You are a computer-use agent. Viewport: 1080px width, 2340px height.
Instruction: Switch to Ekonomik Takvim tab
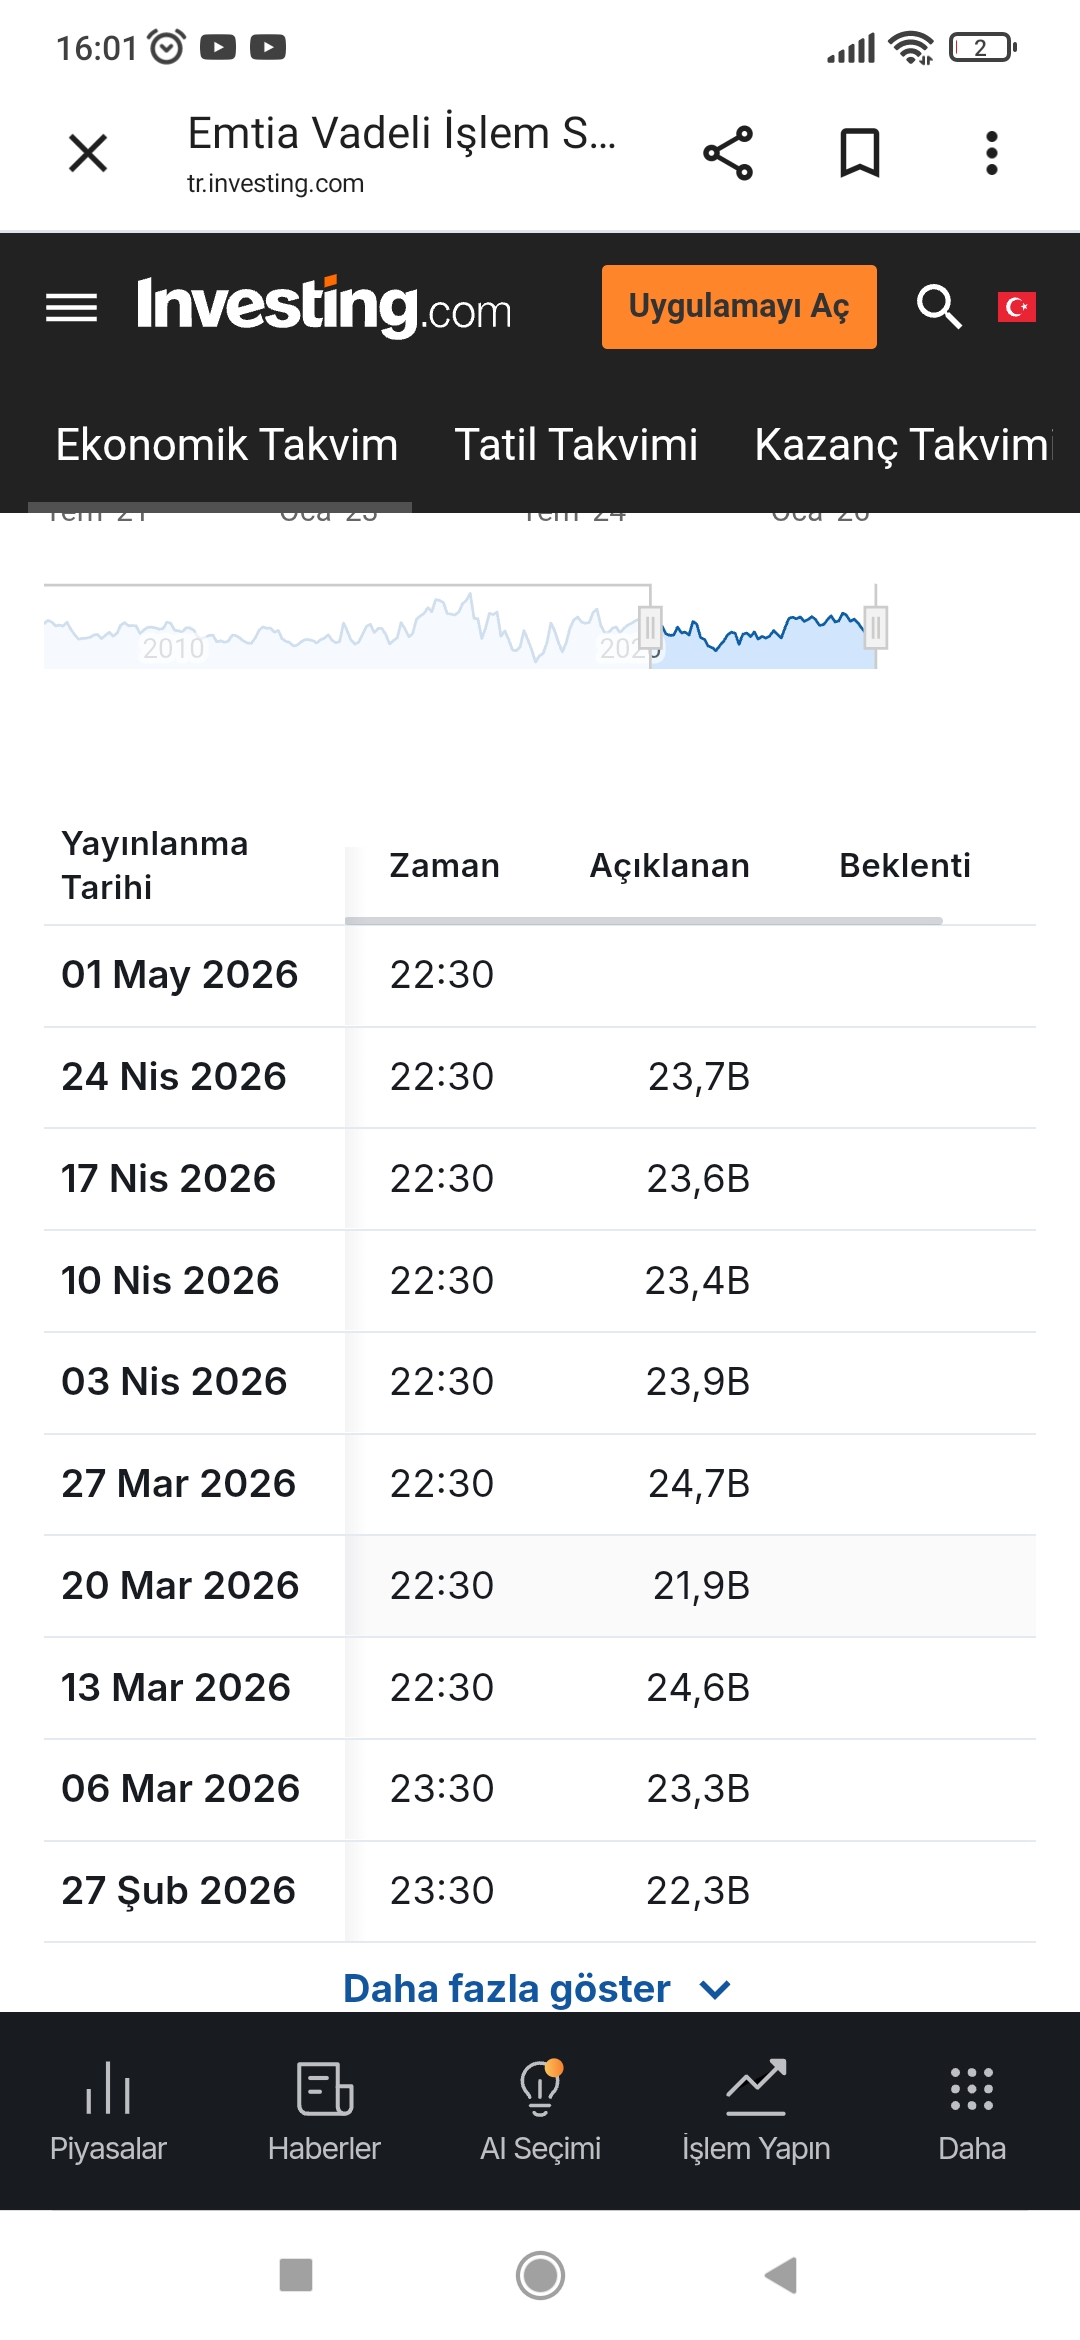(227, 445)
